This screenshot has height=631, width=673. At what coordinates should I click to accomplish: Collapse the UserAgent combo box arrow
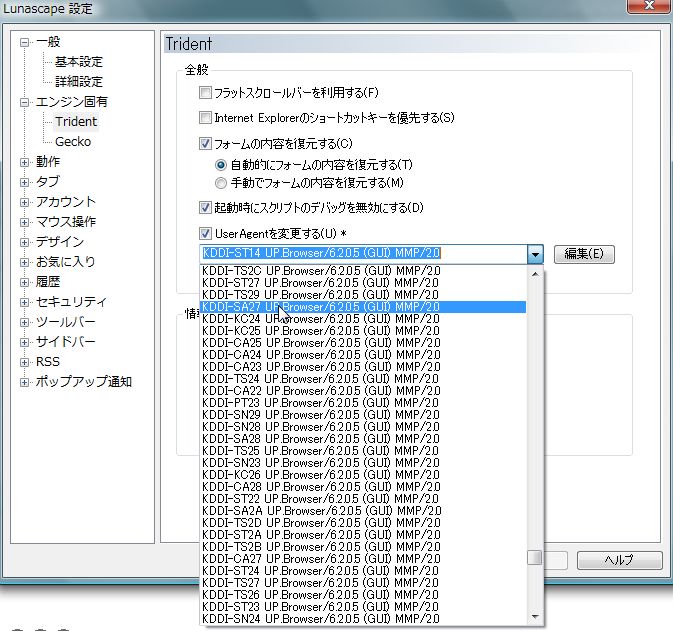pos(535,254)
